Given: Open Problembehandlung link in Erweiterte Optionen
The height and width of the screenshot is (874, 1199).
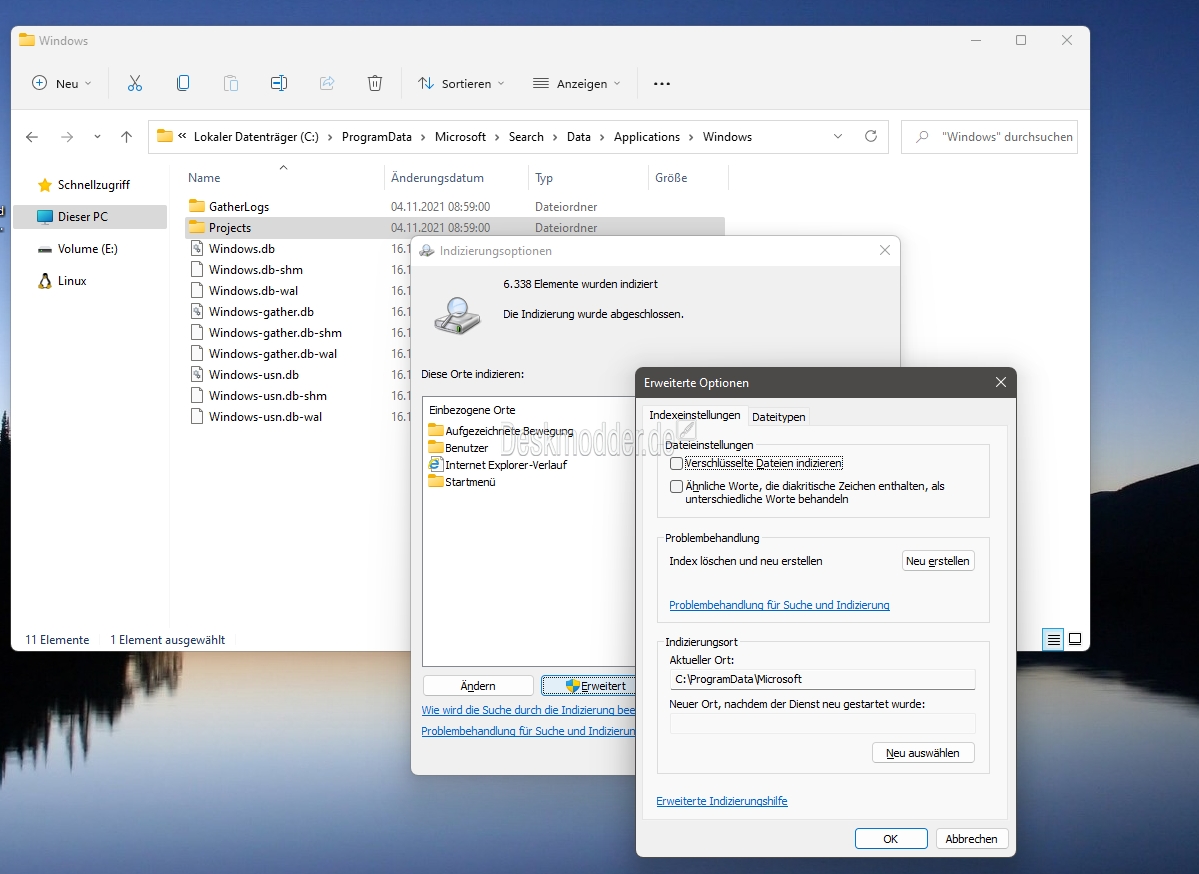Looking at the screenshot, I should click(779, 605).
